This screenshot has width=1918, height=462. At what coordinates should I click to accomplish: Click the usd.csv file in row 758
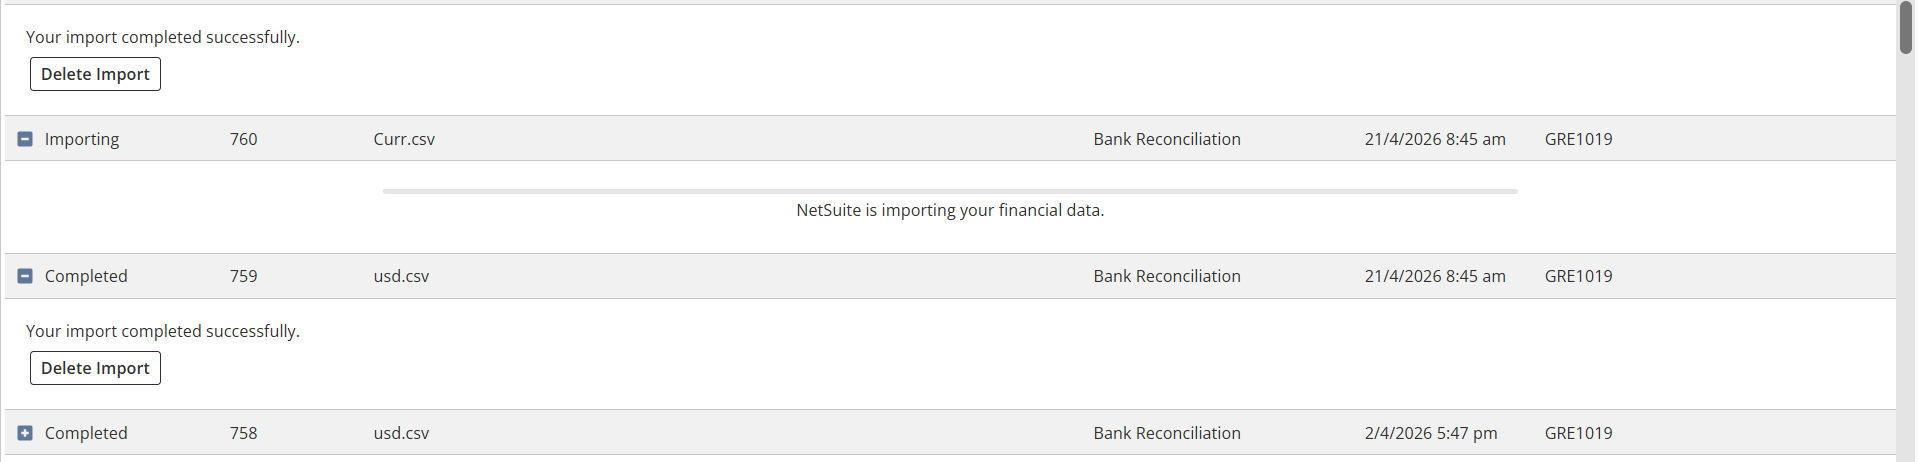point(401,433)
